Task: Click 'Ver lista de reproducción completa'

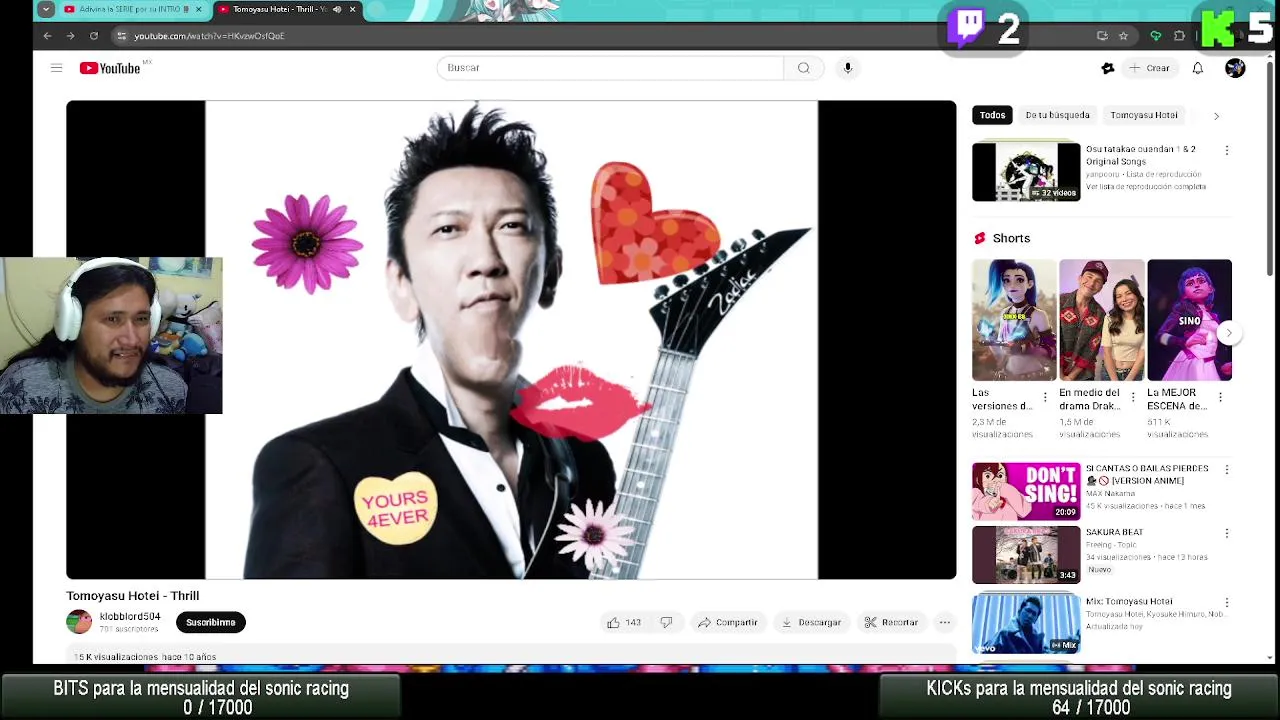Action: coord(1146,186)
